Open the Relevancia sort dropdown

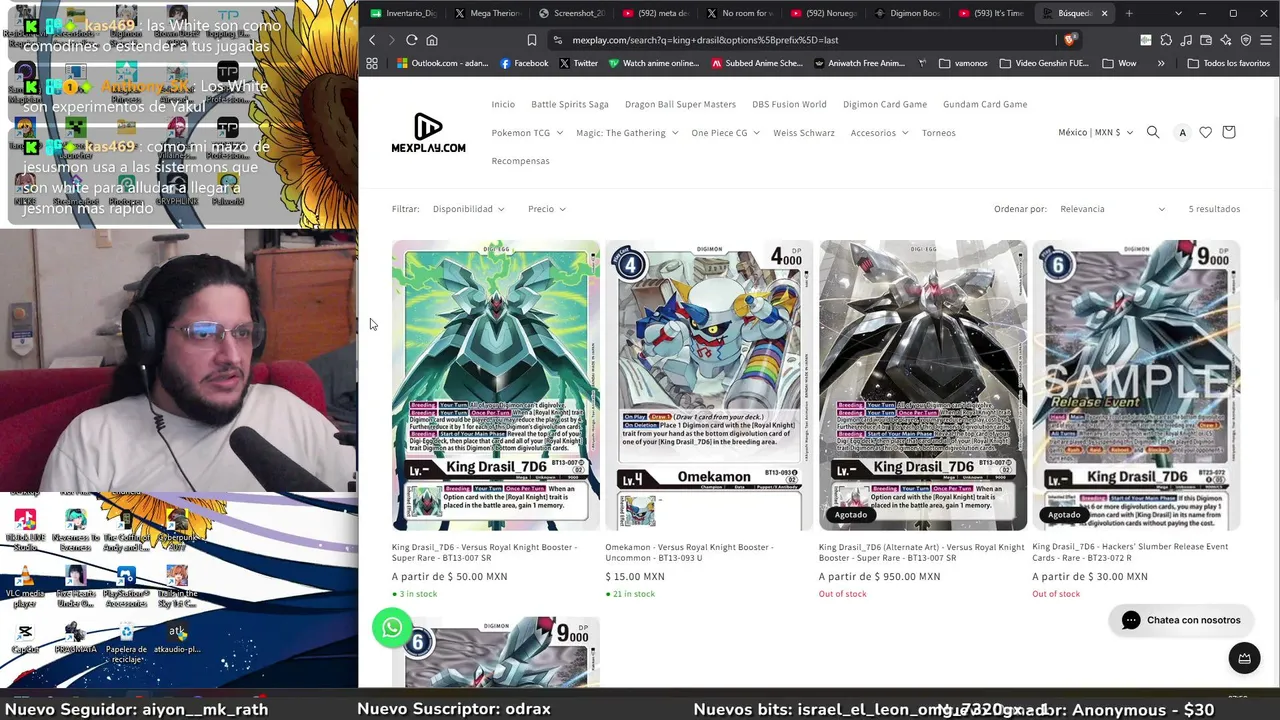tap(1112, 209)
